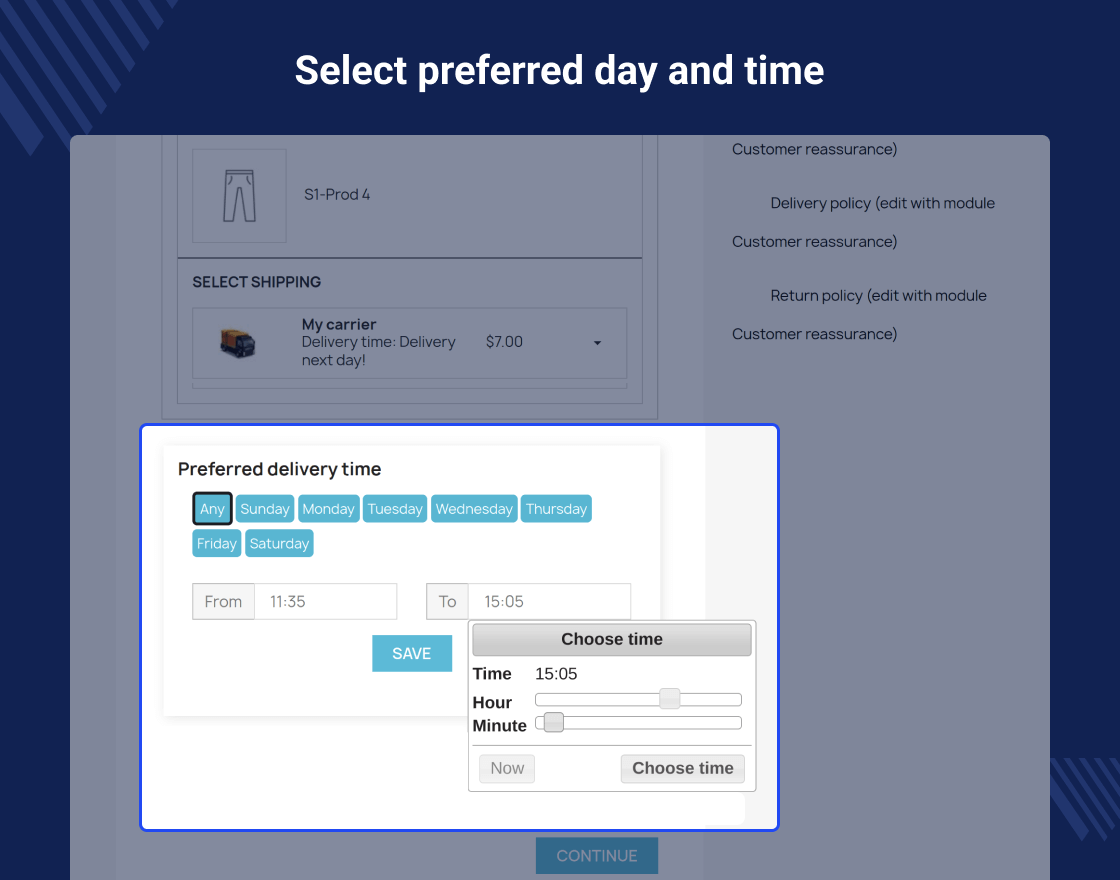Select the "Any" delivery day option

(x=212, y=508)
